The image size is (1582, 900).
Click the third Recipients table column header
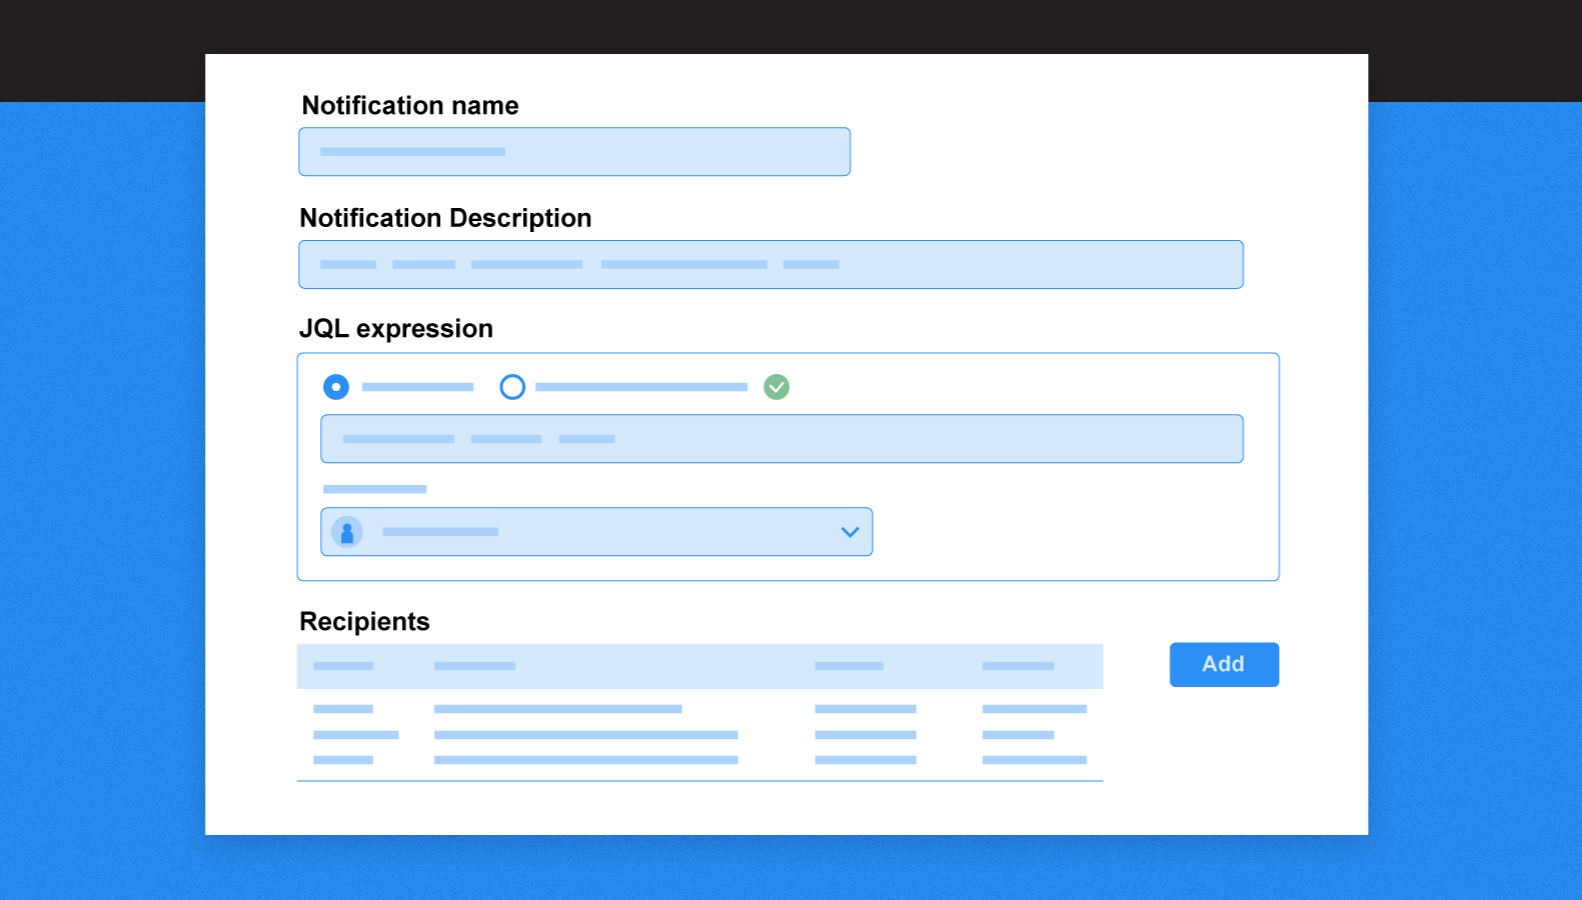(849, 666)
